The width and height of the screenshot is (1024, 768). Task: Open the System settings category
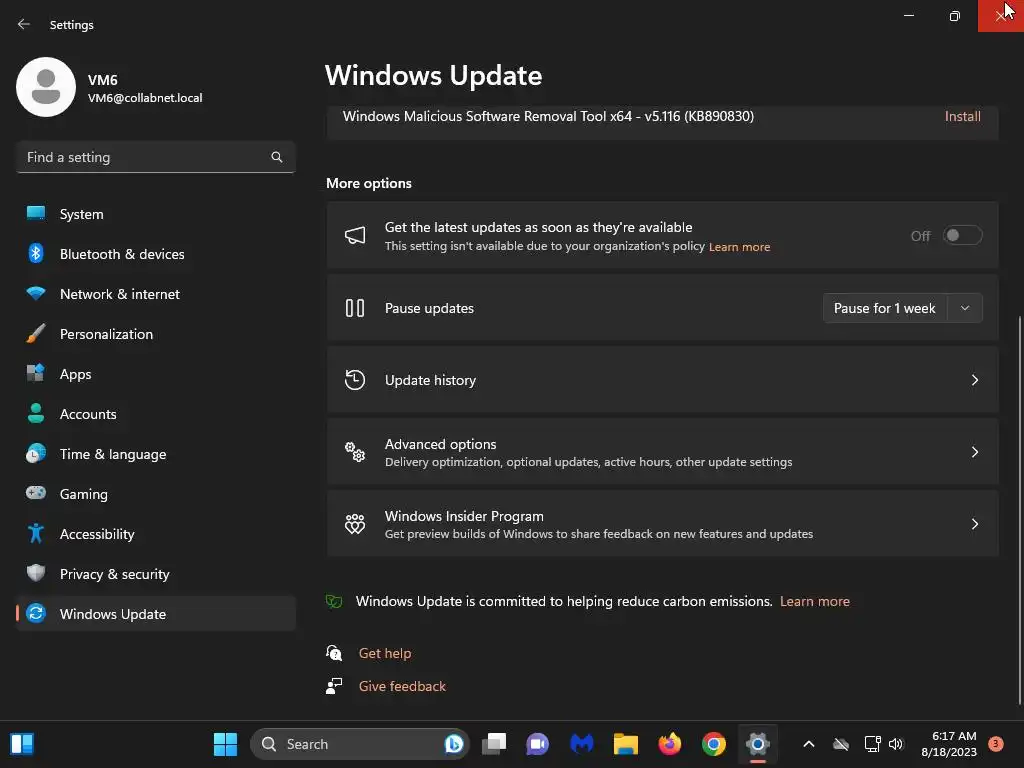(155, 214)
